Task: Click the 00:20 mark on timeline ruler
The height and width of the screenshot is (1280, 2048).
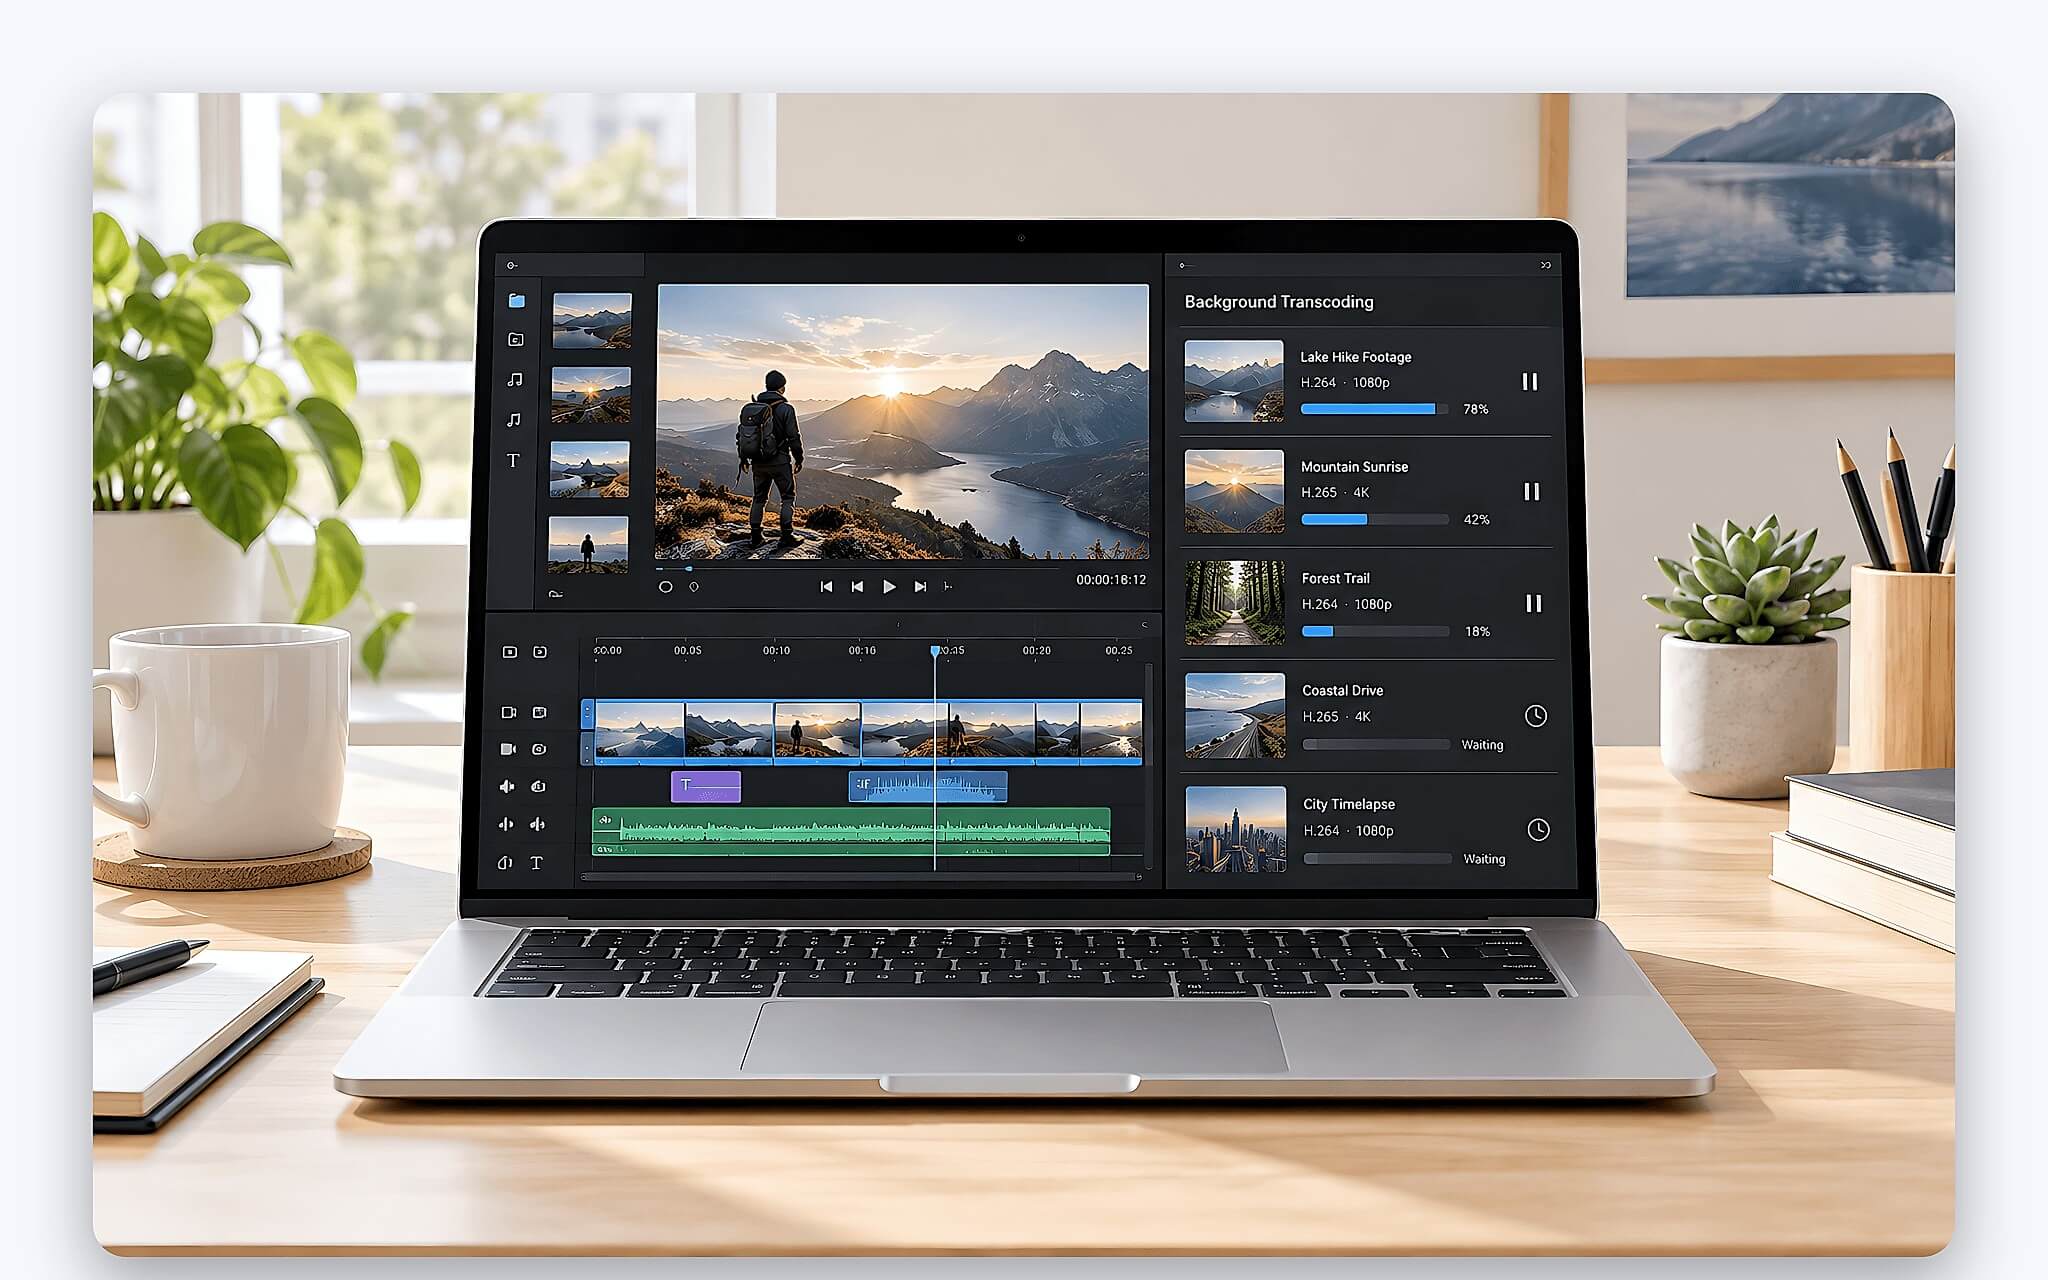Action: click(1037, 650)
